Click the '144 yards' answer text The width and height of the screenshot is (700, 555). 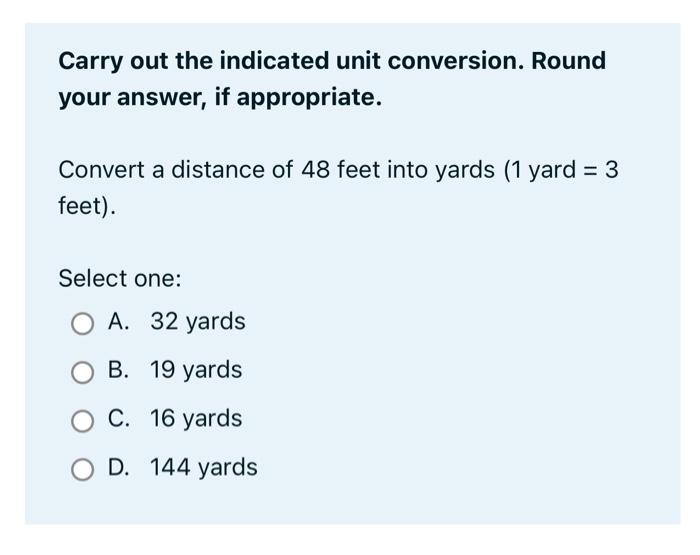[204, 467]
